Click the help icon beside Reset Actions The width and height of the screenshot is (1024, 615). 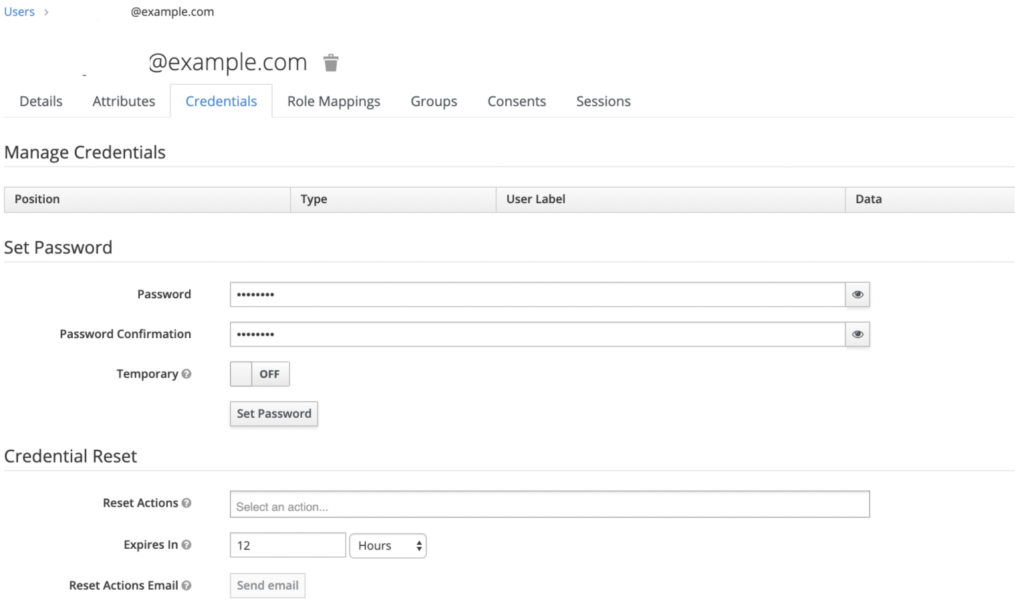click(x=187, y=503)
